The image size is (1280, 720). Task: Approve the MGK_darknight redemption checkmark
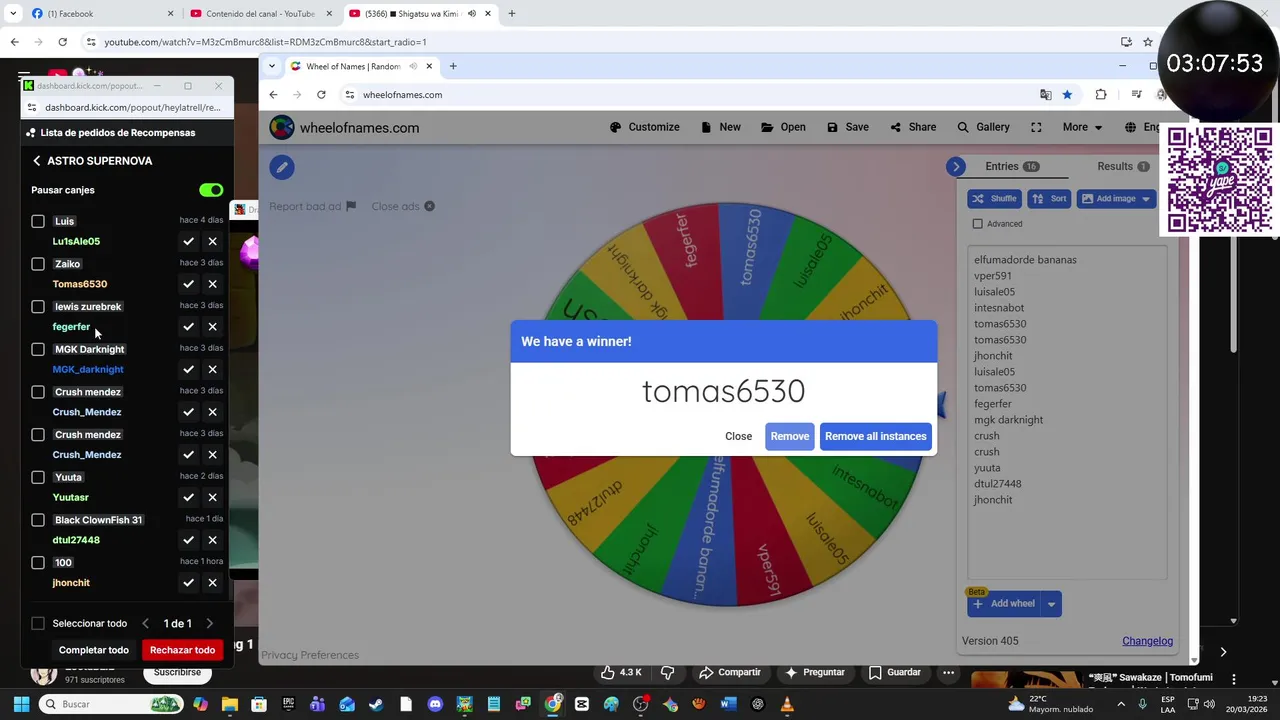[x=188, y=369]
